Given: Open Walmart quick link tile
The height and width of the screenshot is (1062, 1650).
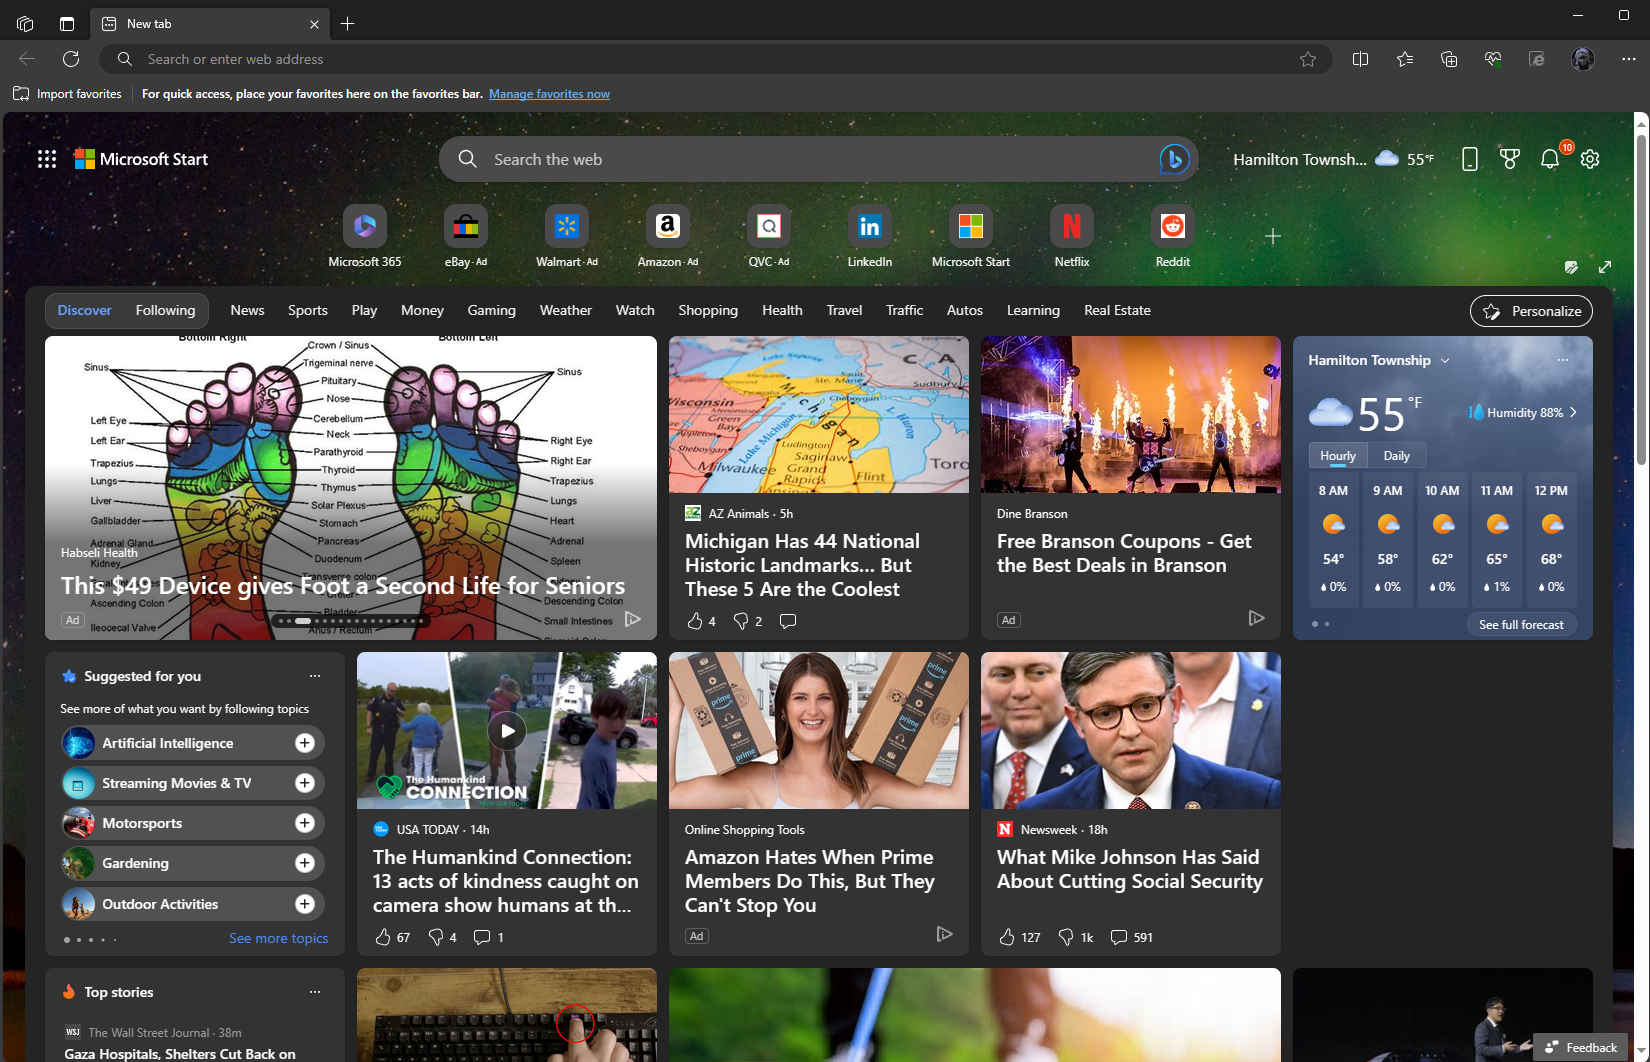Looking at the screenshot, I should (x=567, y=237).
